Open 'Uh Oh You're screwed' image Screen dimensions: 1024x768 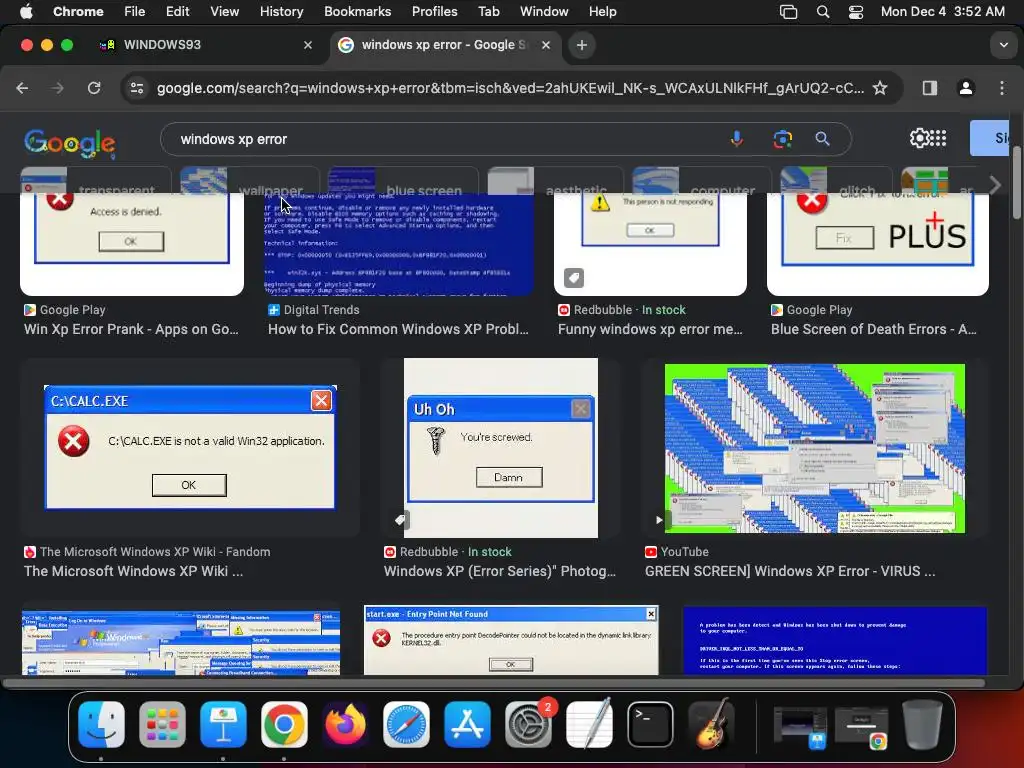tap(501, 447)
